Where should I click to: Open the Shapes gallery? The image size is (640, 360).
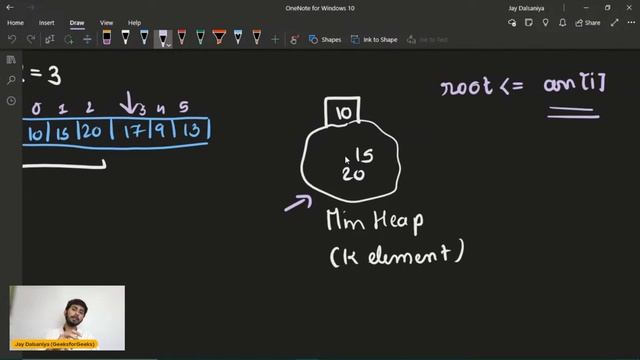coord(325,40)
